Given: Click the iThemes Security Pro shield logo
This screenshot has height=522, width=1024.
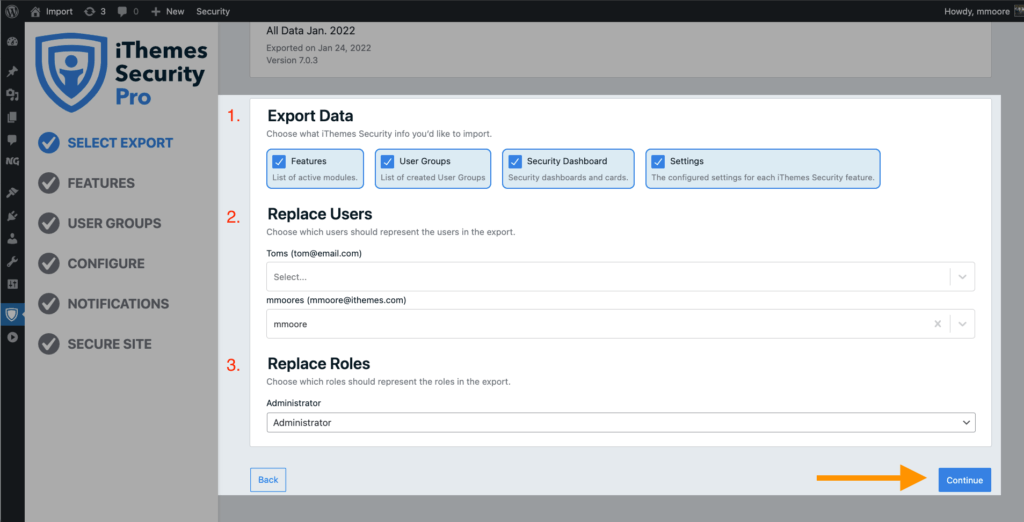Looking at the screenshot, I should click(71, 72).
